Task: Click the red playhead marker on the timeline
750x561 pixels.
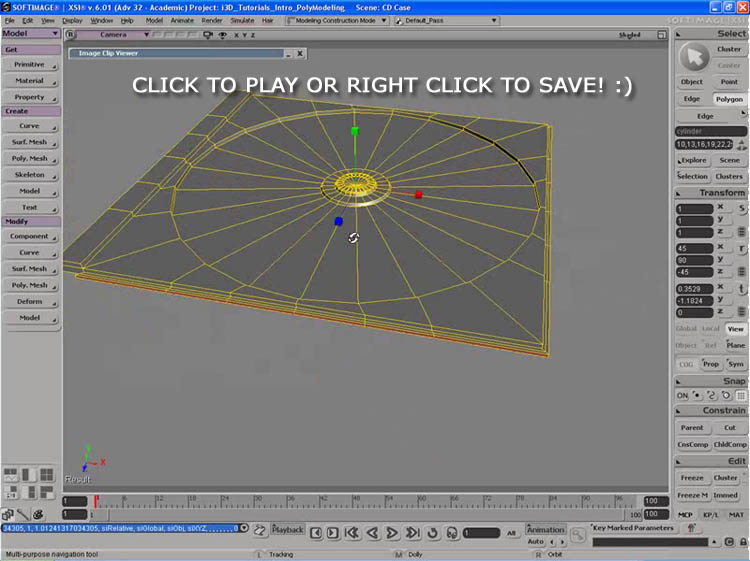Action: (x=96, y=499)
